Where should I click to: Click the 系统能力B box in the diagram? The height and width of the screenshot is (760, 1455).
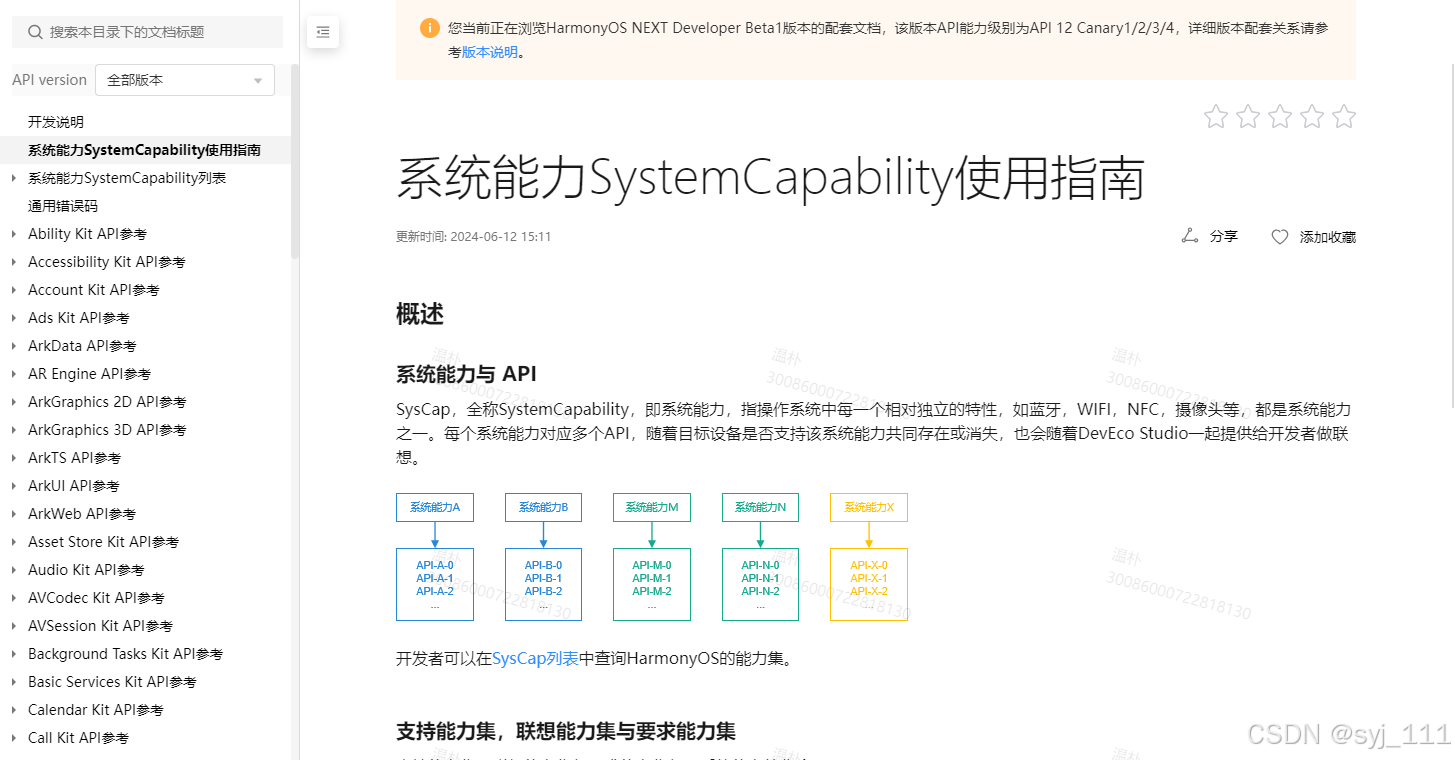(543, 507)
